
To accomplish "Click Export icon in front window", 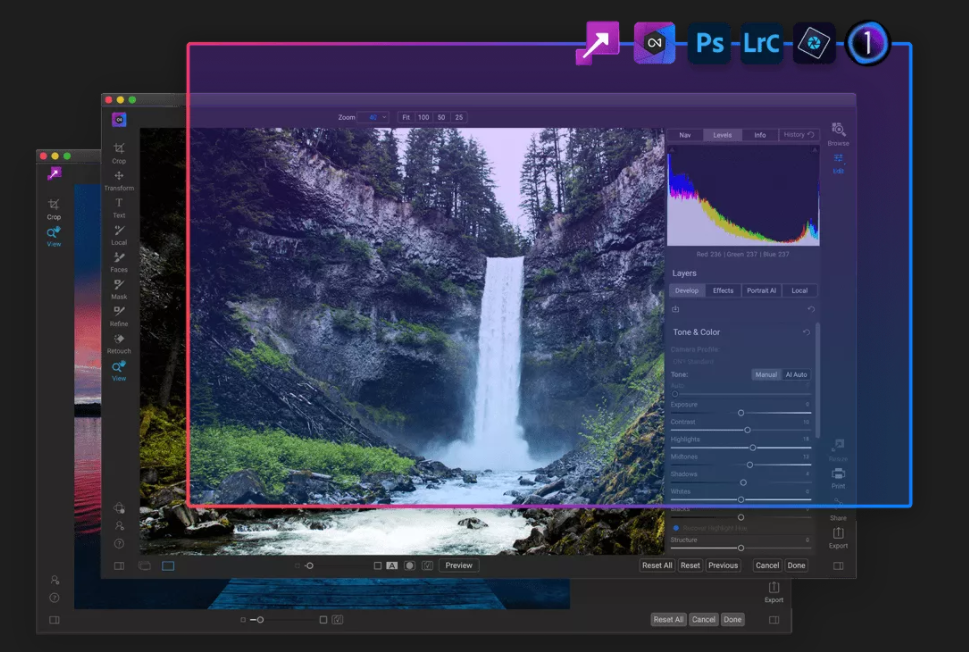I will point(838,537).
